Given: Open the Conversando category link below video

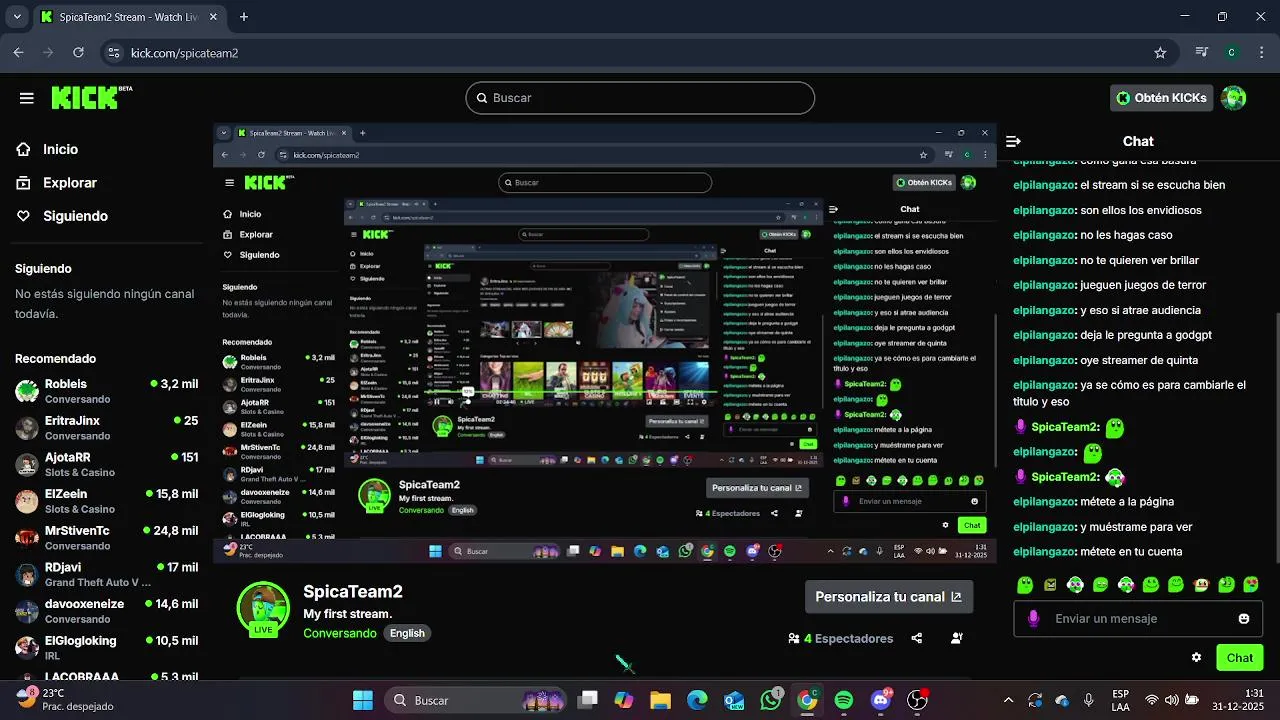Looking at the screenshot, I should 340,633.
